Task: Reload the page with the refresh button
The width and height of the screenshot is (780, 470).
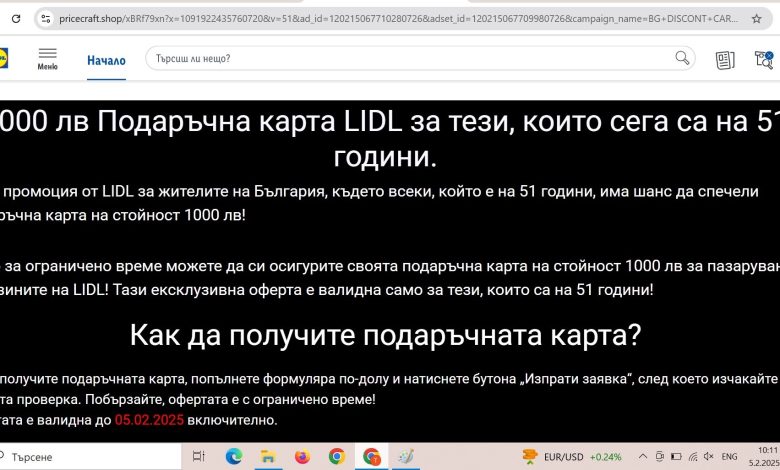Action: (16, 19)
